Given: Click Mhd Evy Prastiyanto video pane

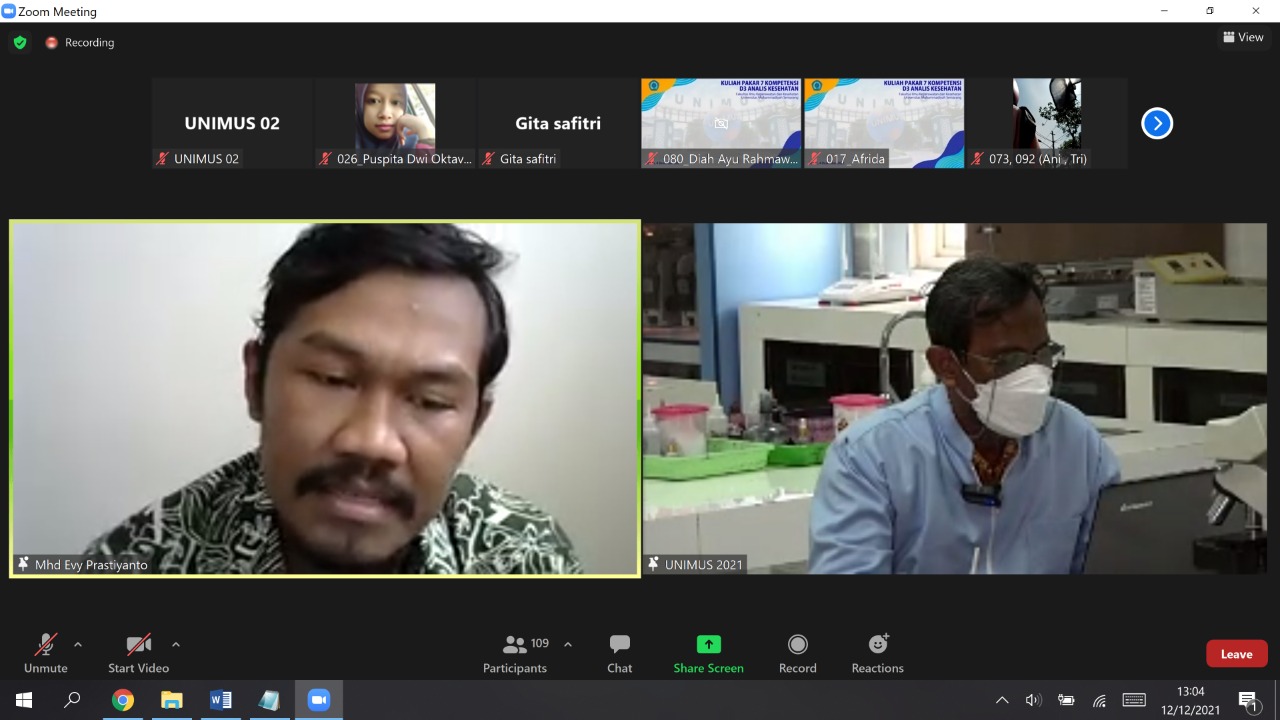Looking at the screenshot, I should 325,398.
